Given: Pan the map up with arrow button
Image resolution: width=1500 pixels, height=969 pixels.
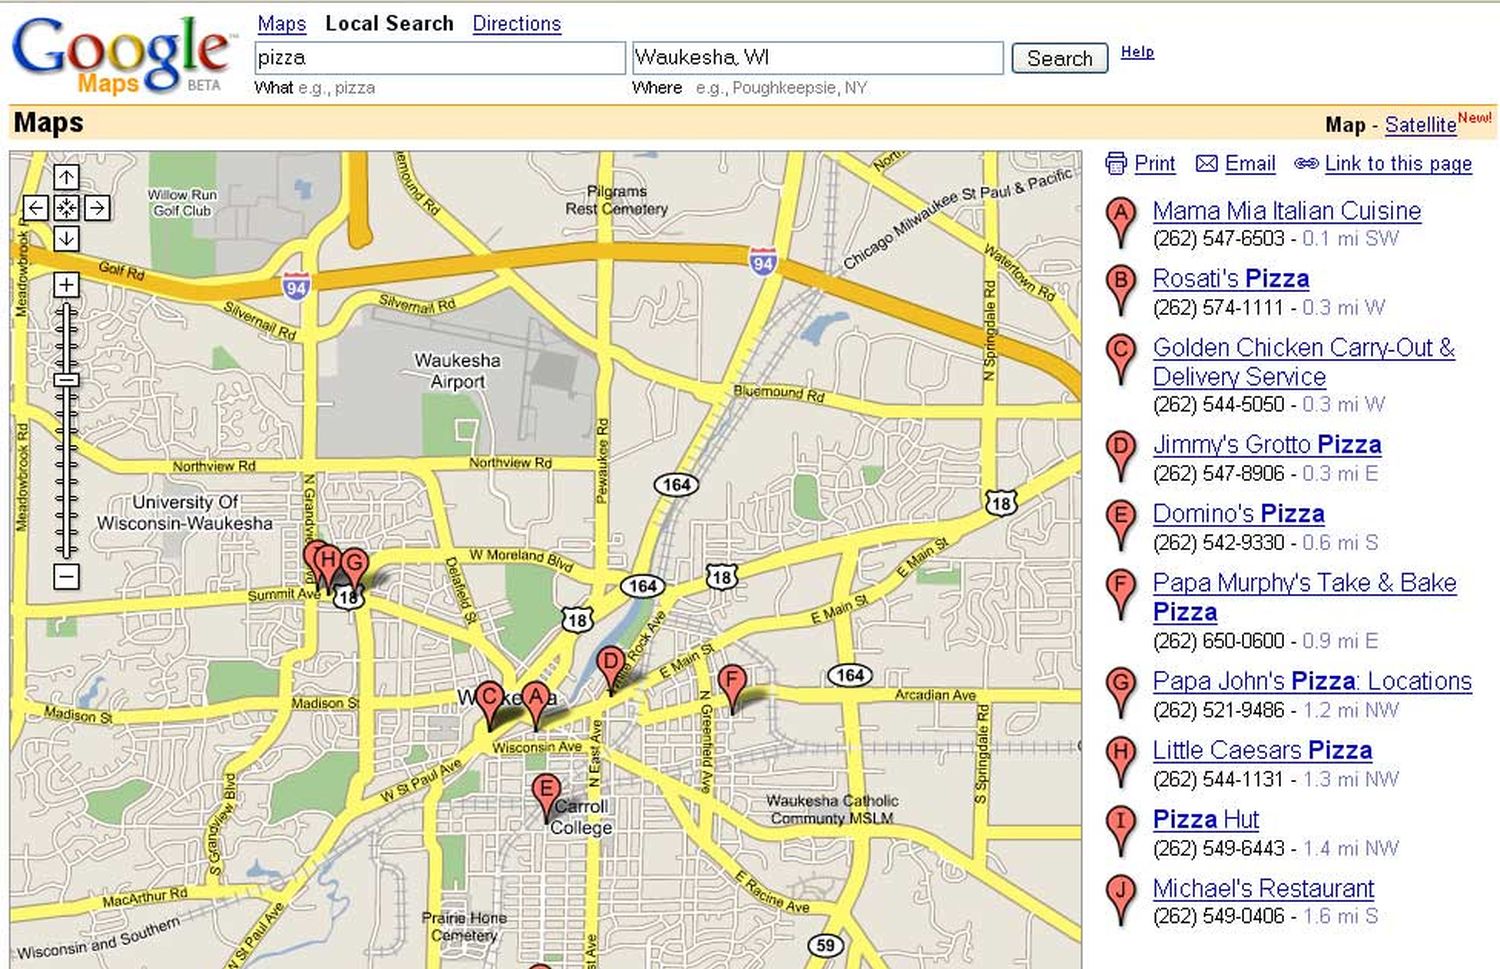Looking at the screenshot, I should (x=66, y=178).
